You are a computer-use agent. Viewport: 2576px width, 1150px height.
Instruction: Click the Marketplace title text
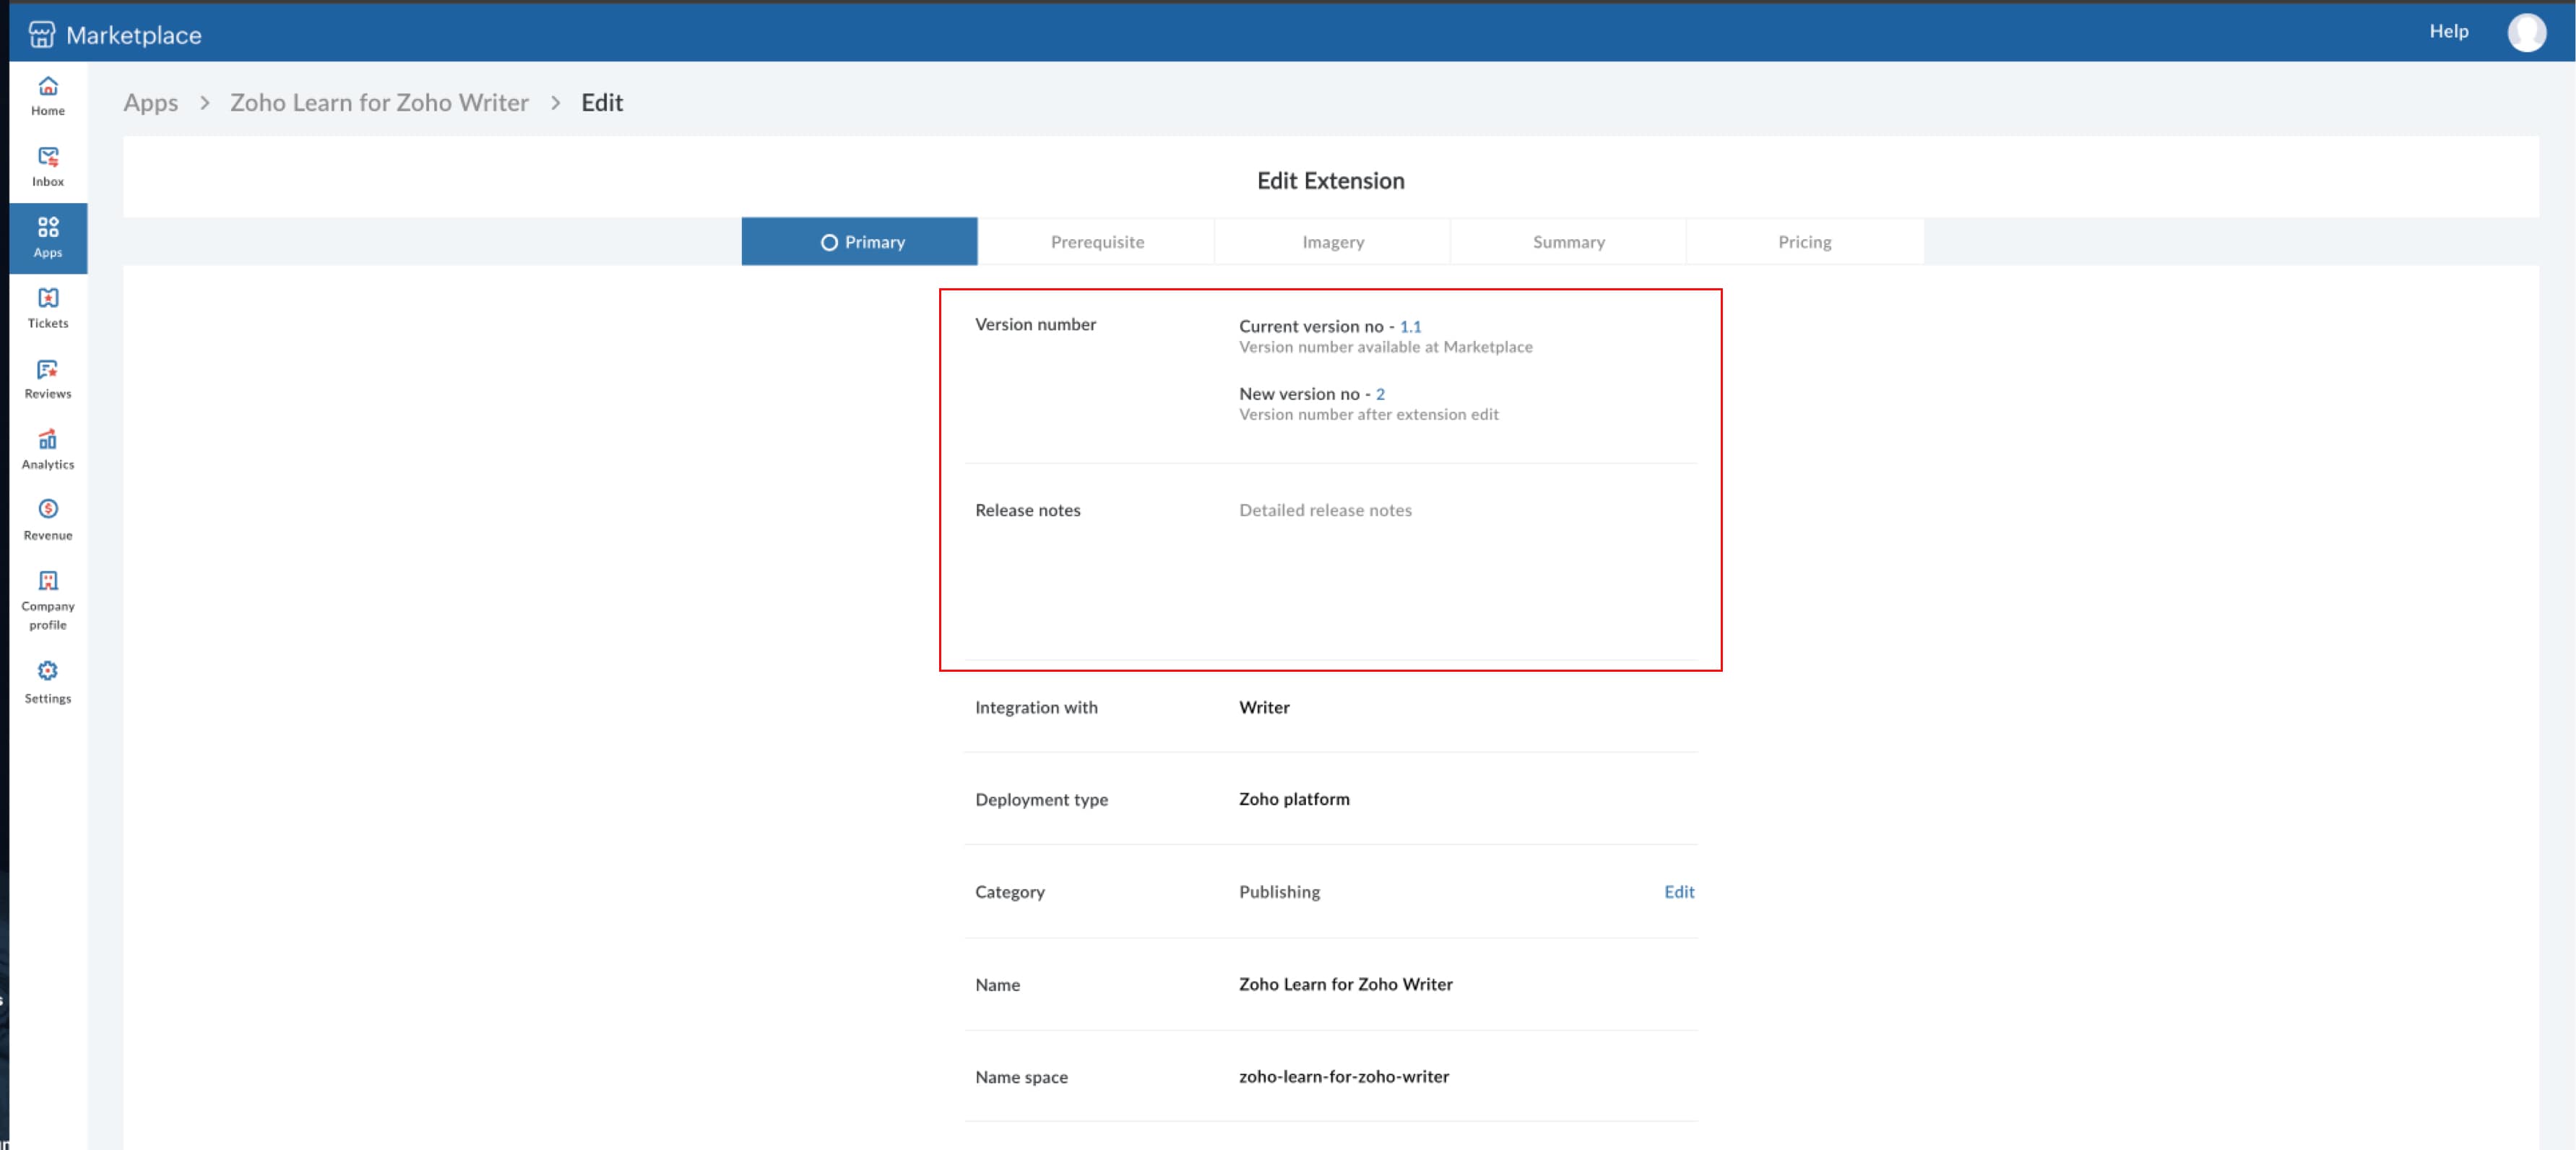pos(134,36)
